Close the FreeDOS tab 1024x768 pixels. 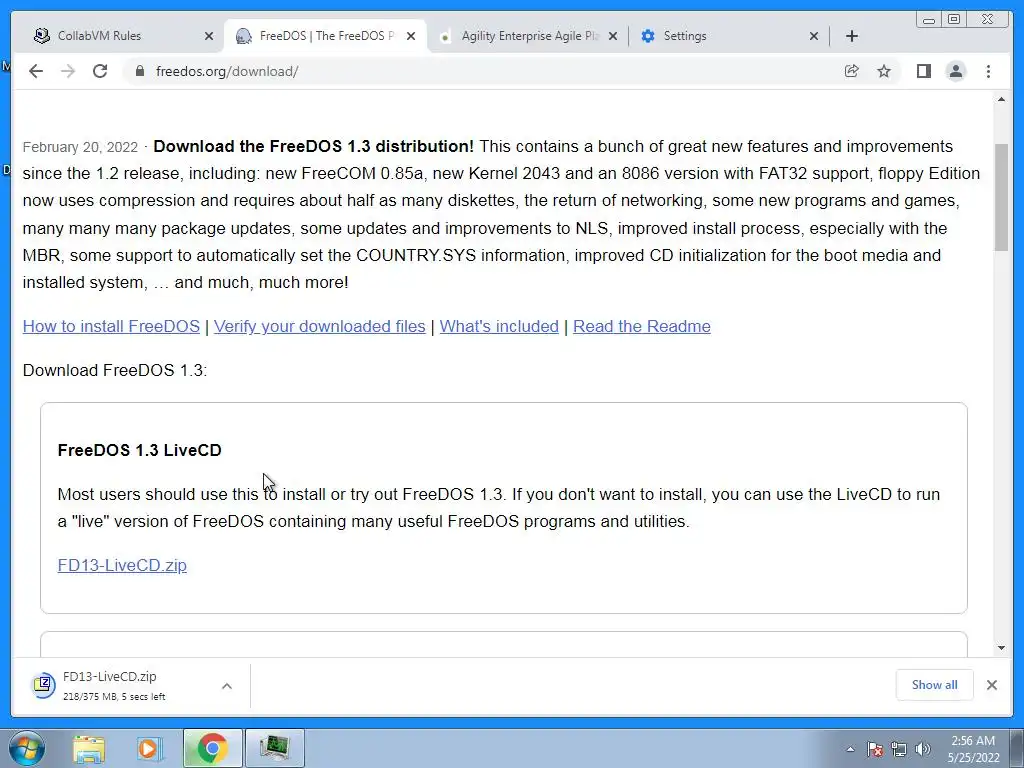coord(411,36)
